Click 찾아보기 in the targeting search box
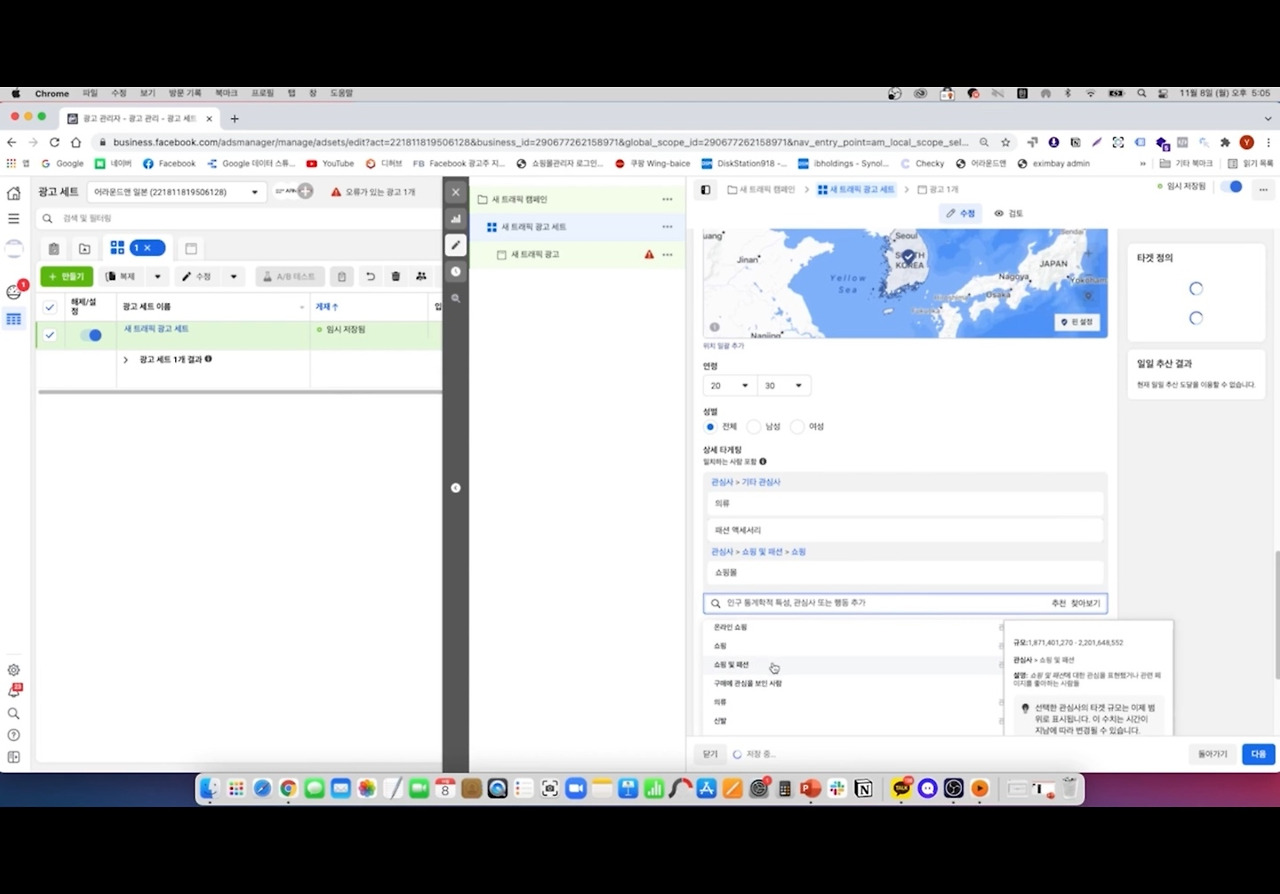This screenshot has height=894, width=1280. click(x=1085, y=603)
